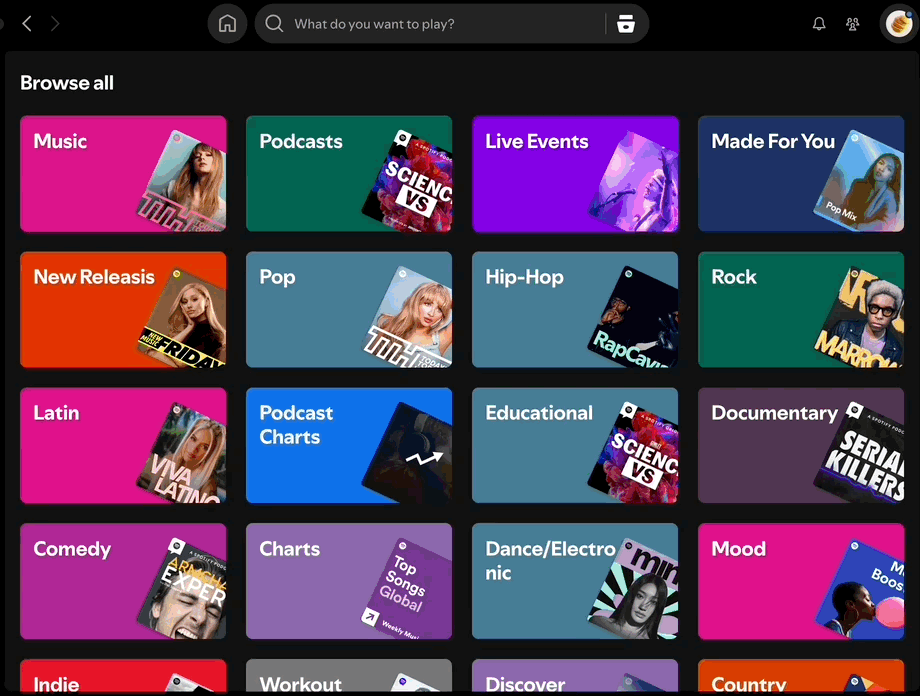
Task: Click the Pop Mix cover thumbnail
Action: [x=863, y=183]
